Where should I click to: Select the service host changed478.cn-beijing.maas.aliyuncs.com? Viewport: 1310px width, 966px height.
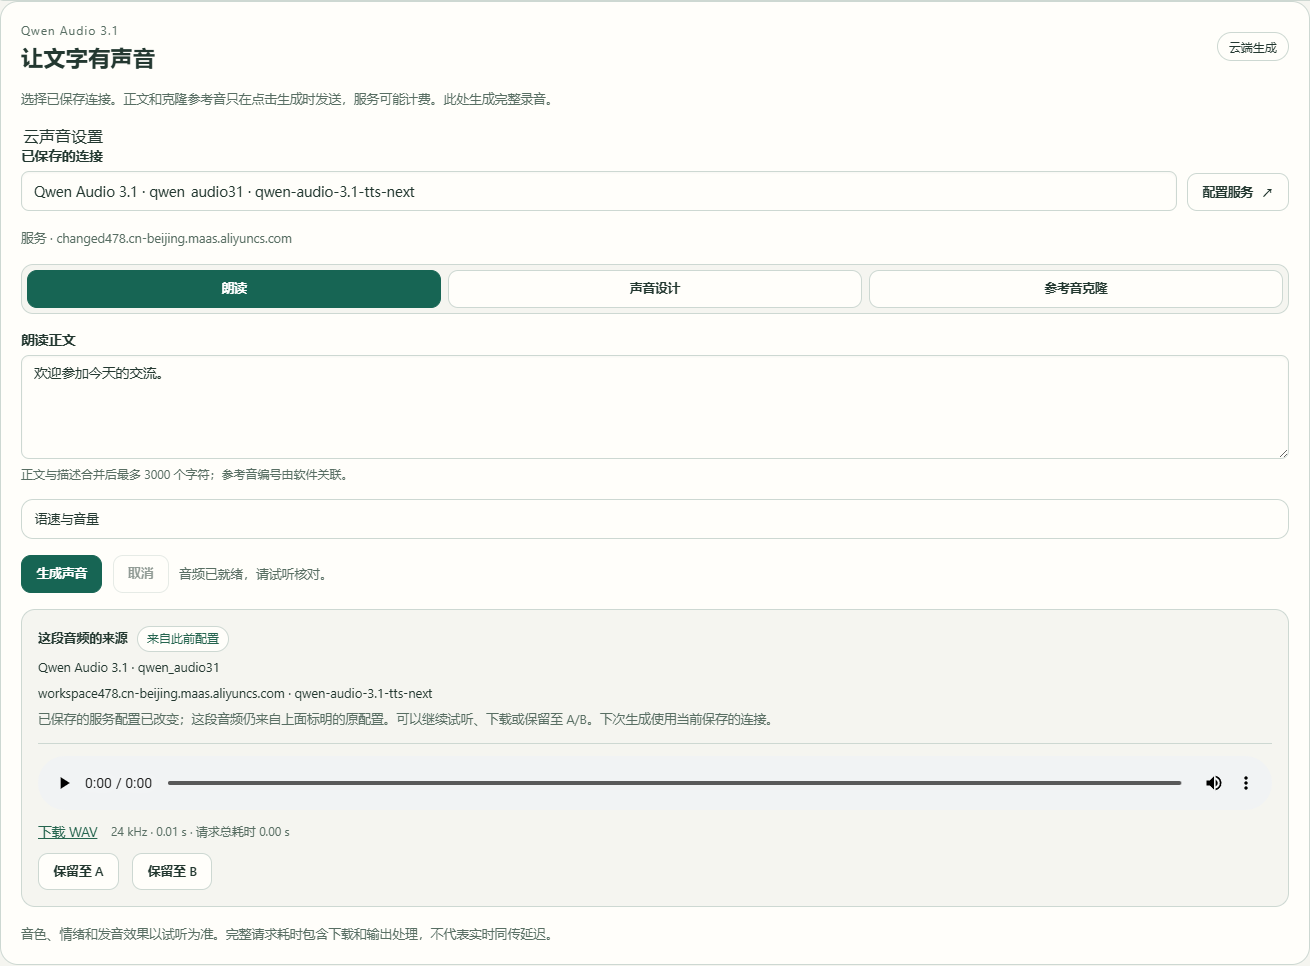pos(174,239)
